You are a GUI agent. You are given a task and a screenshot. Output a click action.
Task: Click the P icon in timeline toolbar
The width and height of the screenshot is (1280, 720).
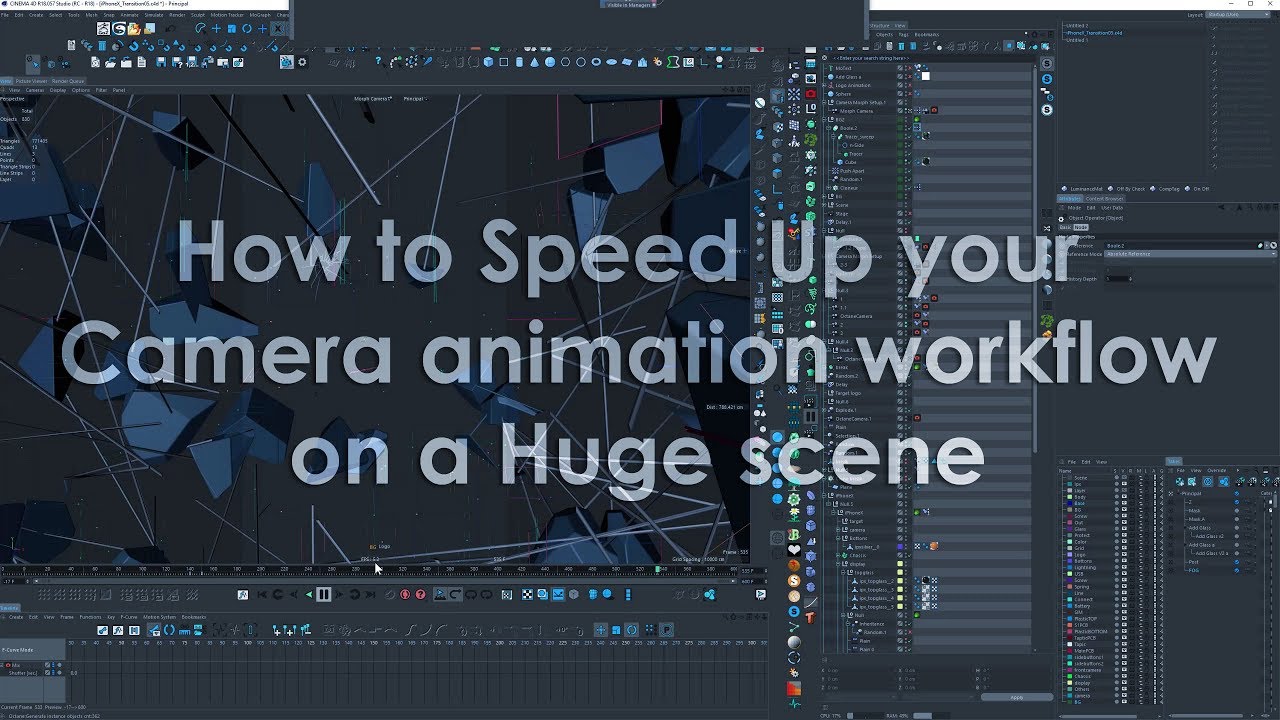pos(666,630)
